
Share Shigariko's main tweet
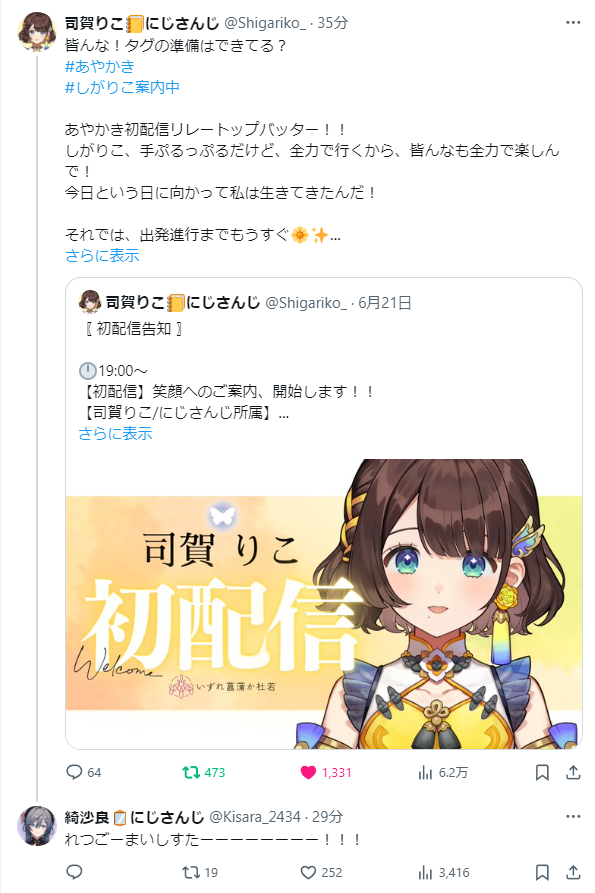[x=573, y=772]
